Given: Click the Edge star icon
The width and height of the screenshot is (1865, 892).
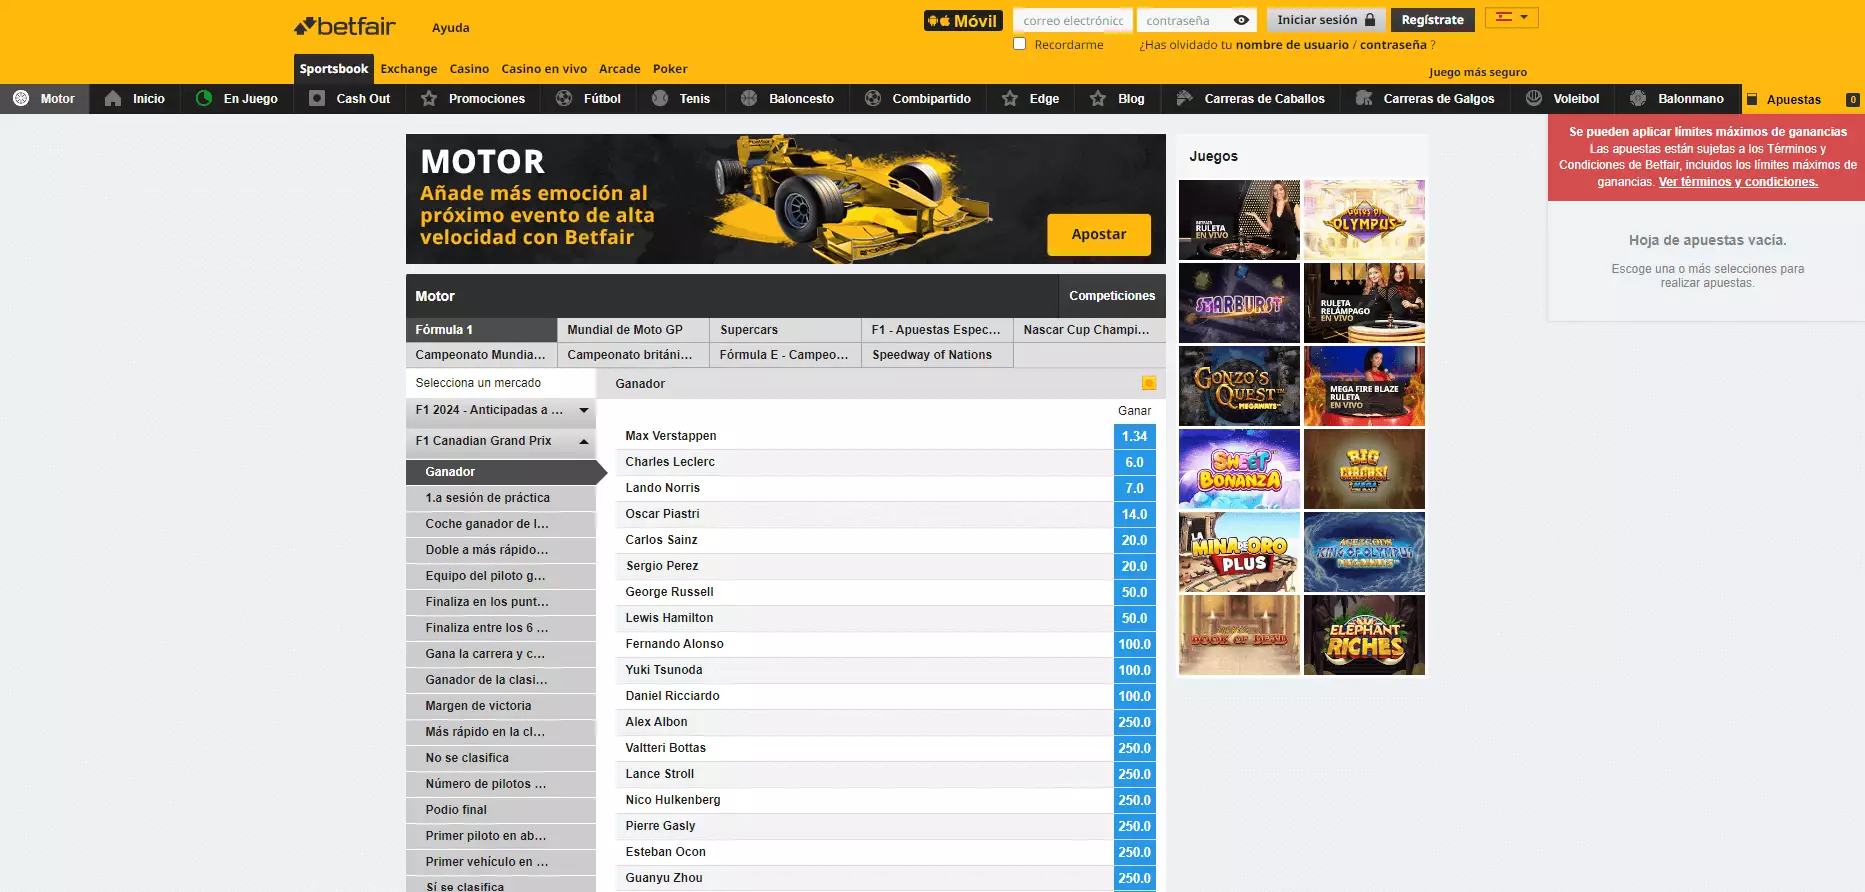Looking at the screenshot, I should click(1010, 98).
